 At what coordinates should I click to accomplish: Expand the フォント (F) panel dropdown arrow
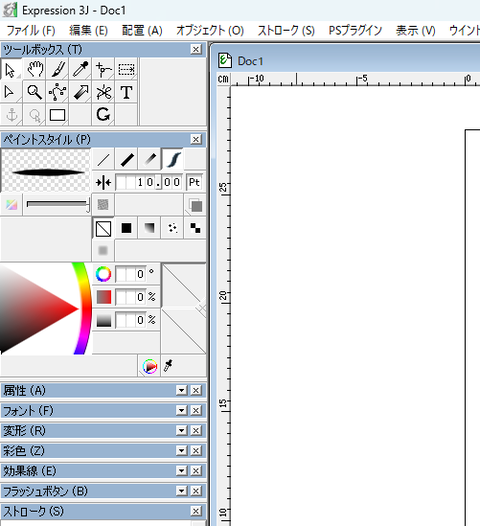click(181, 411)
